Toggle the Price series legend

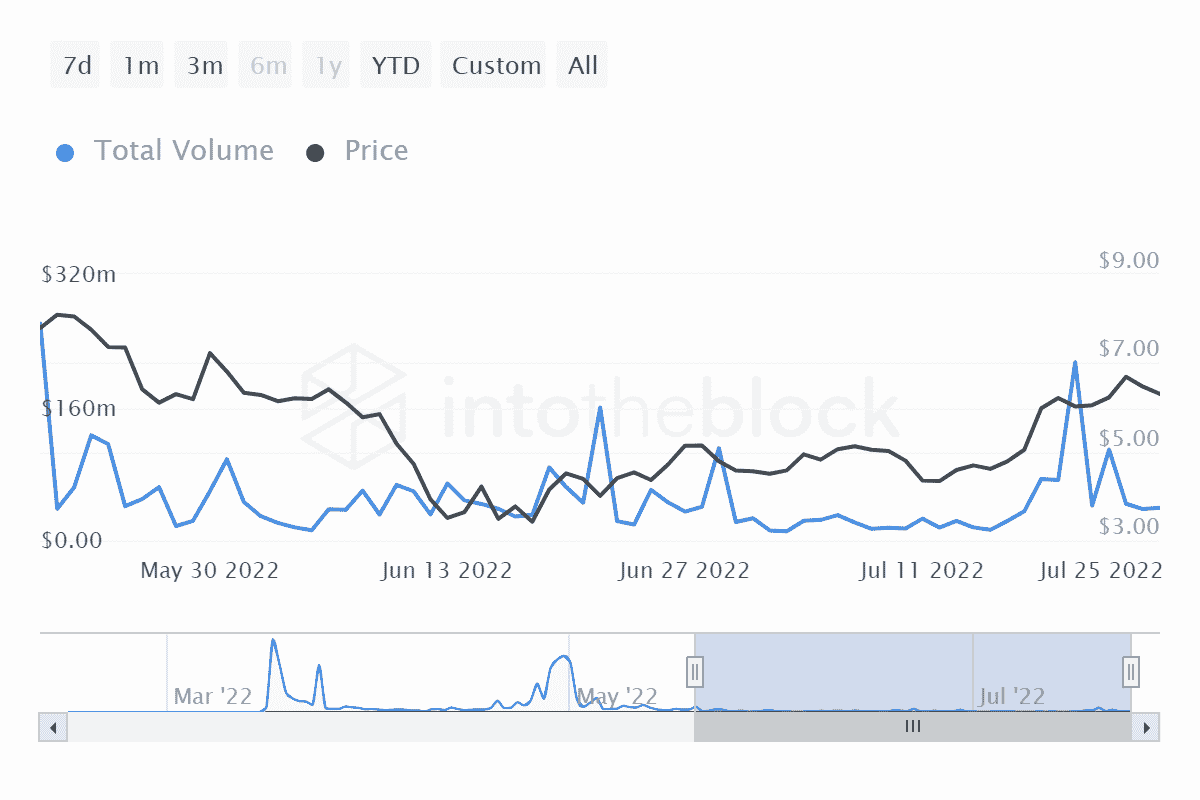(376, 151)
